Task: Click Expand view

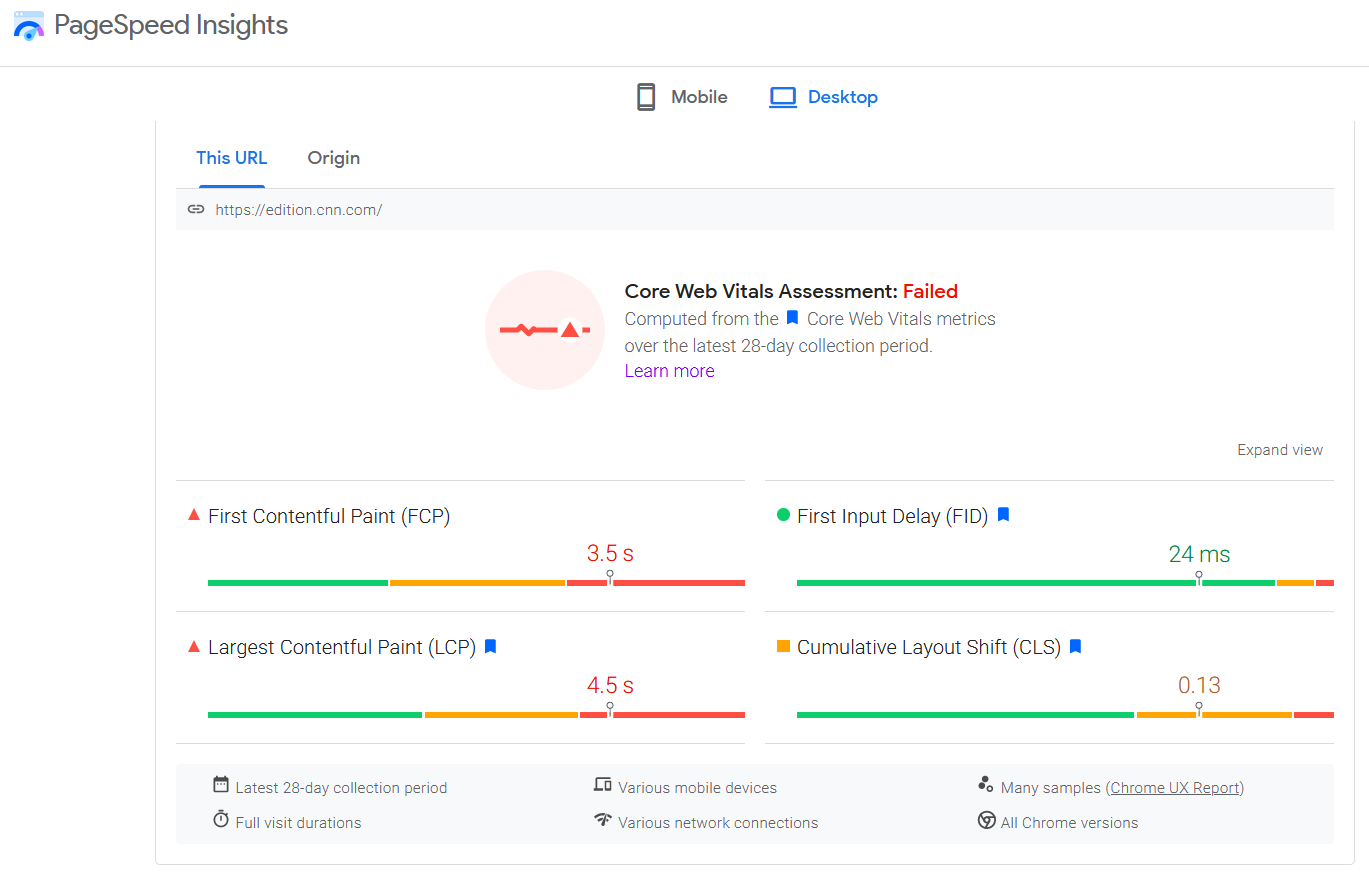Action: pyautogui.click(x=1280, y=450)
